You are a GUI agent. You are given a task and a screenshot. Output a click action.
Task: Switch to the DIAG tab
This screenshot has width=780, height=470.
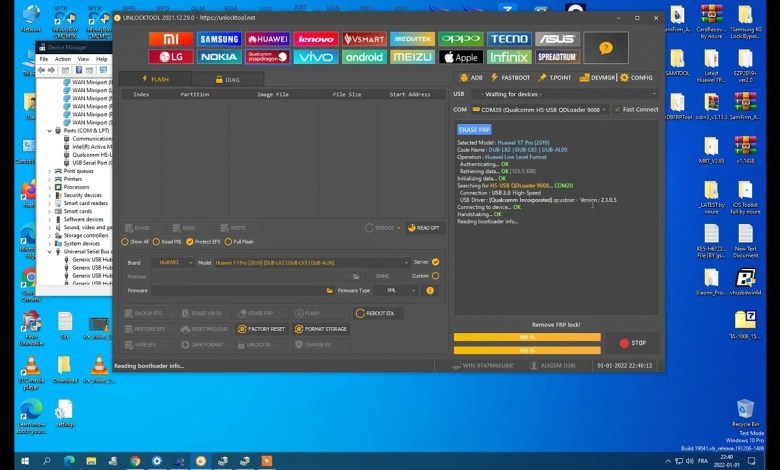point(230,79)
